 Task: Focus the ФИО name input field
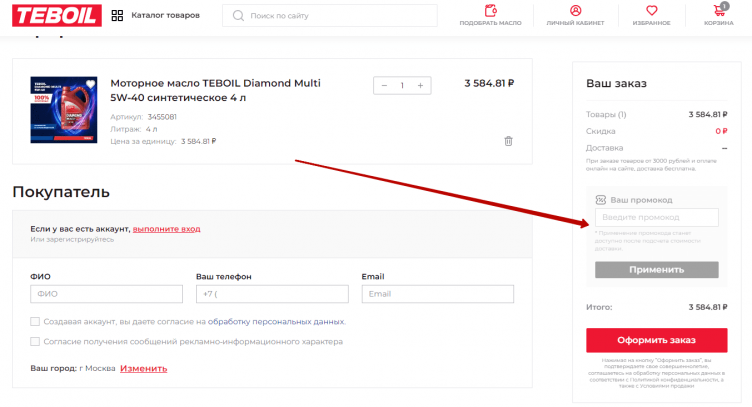tap(107, 294)
